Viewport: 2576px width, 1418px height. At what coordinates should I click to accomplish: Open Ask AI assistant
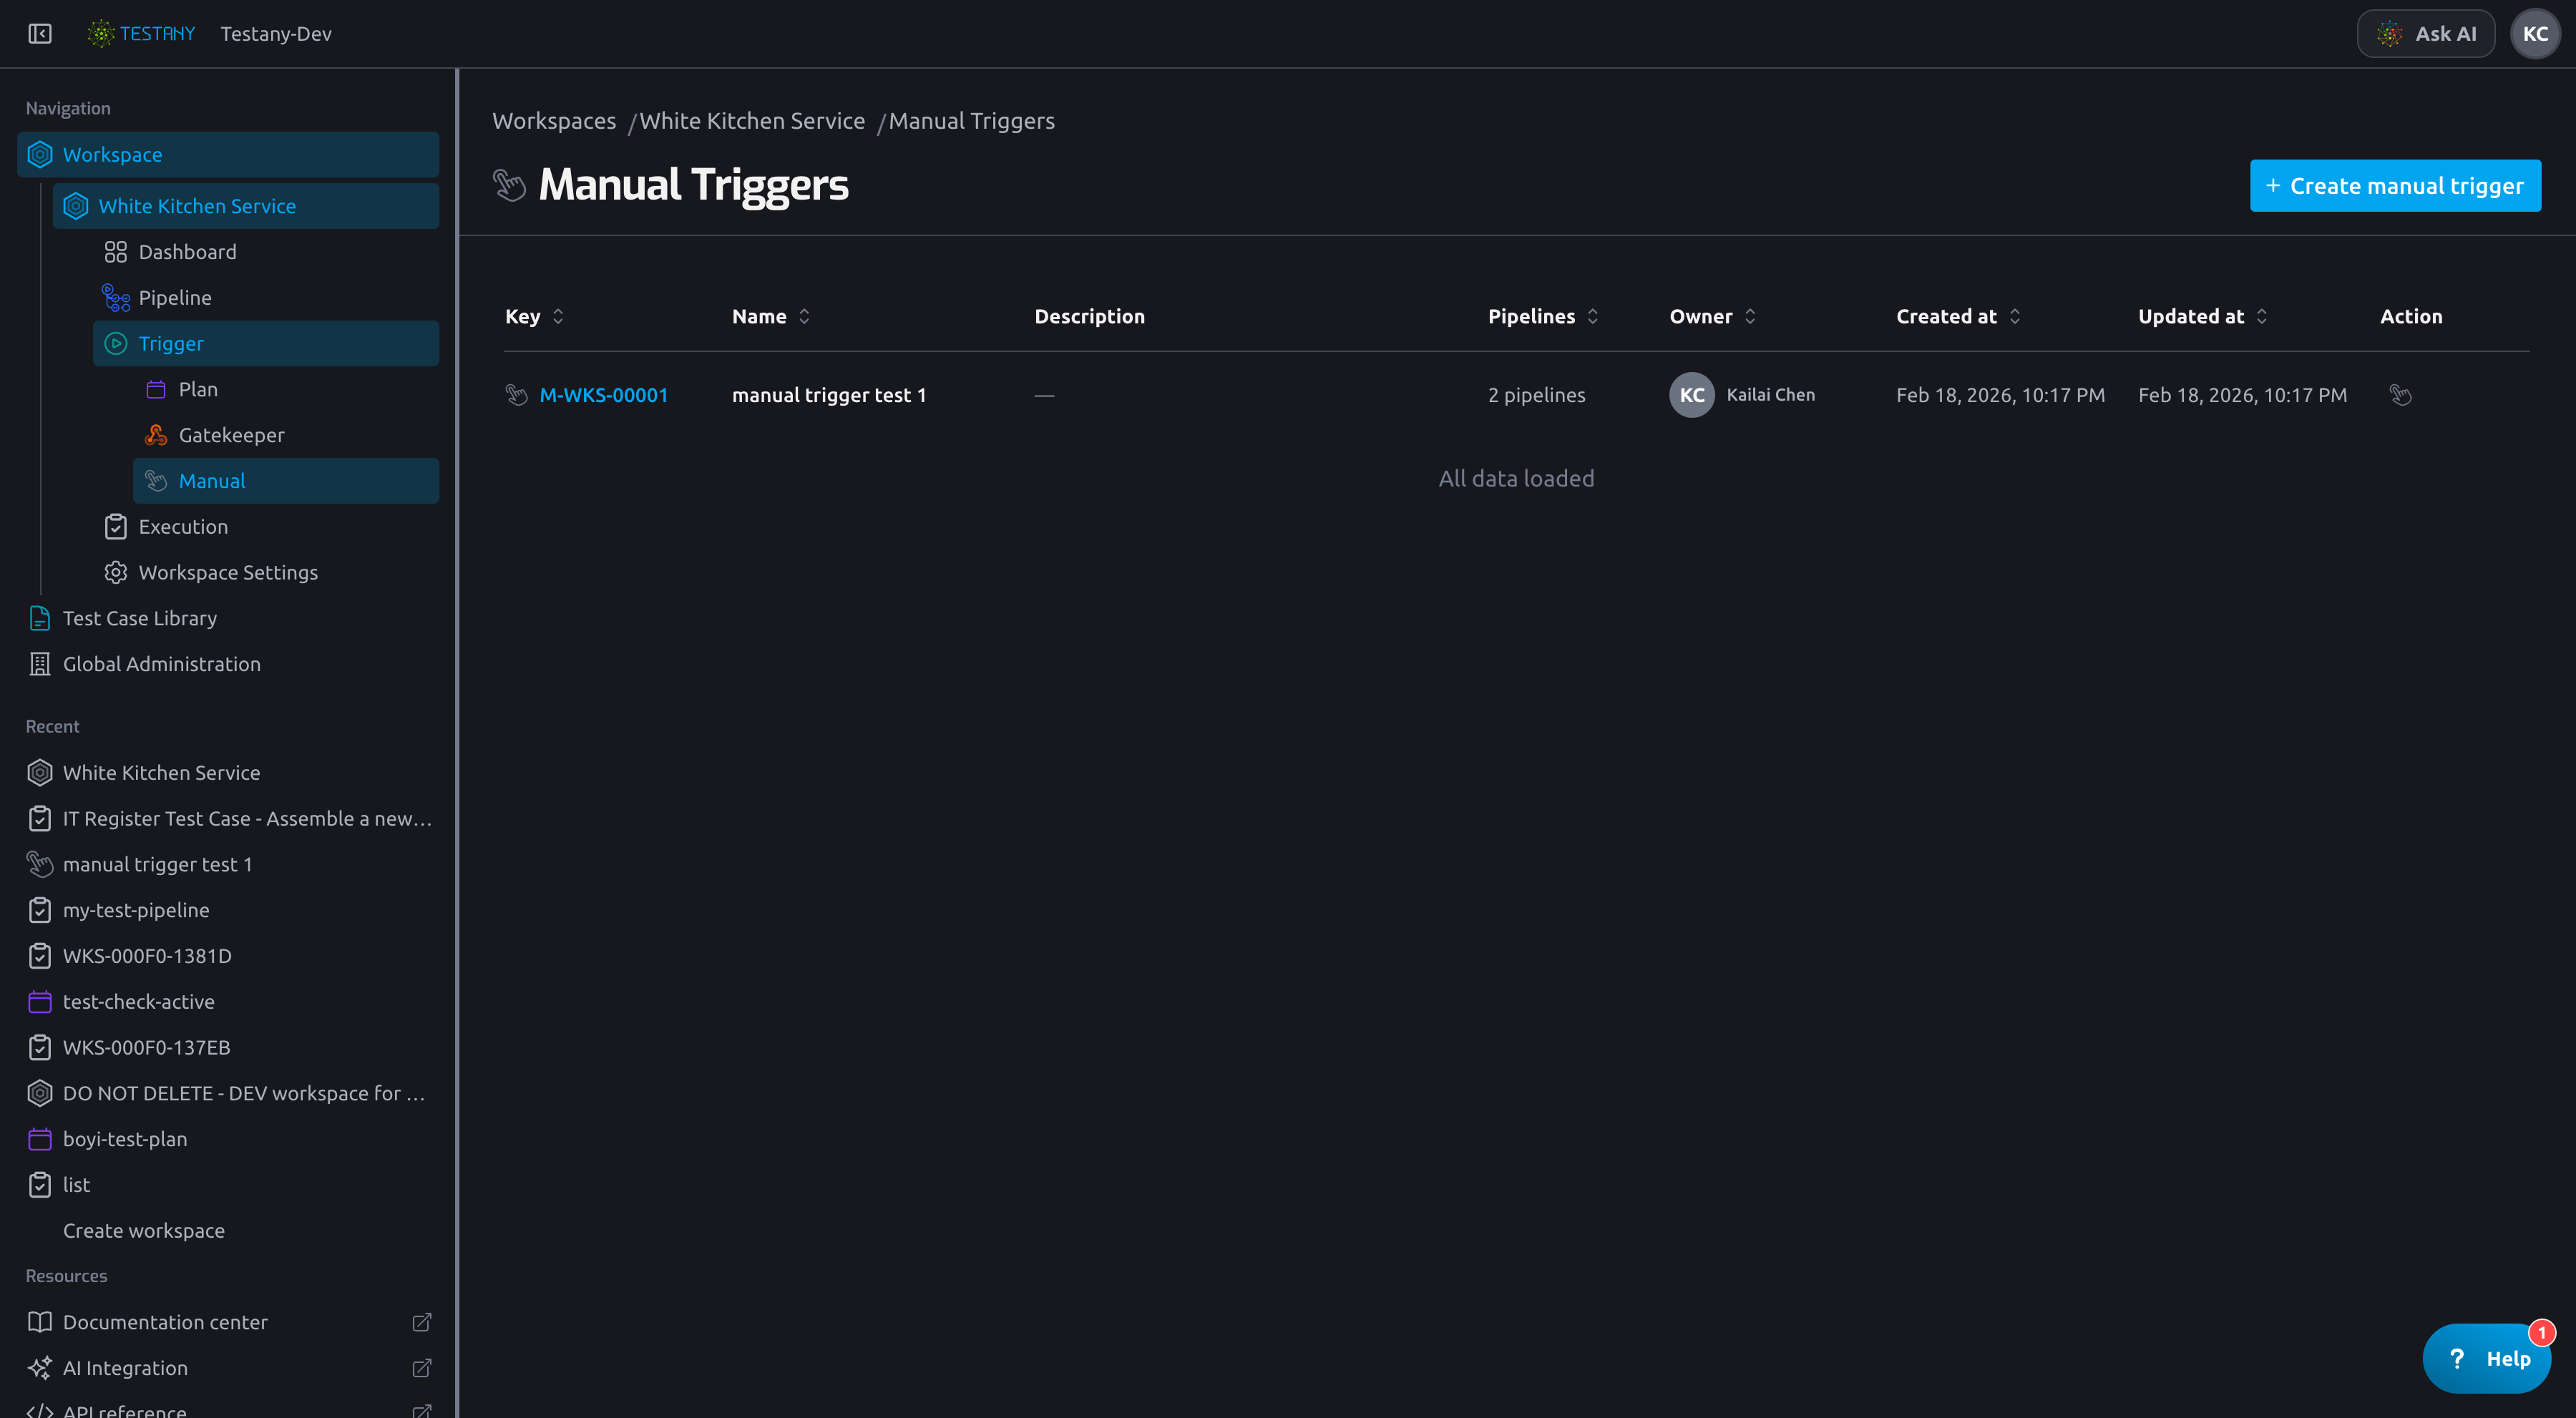click(x=2425, y=34)
